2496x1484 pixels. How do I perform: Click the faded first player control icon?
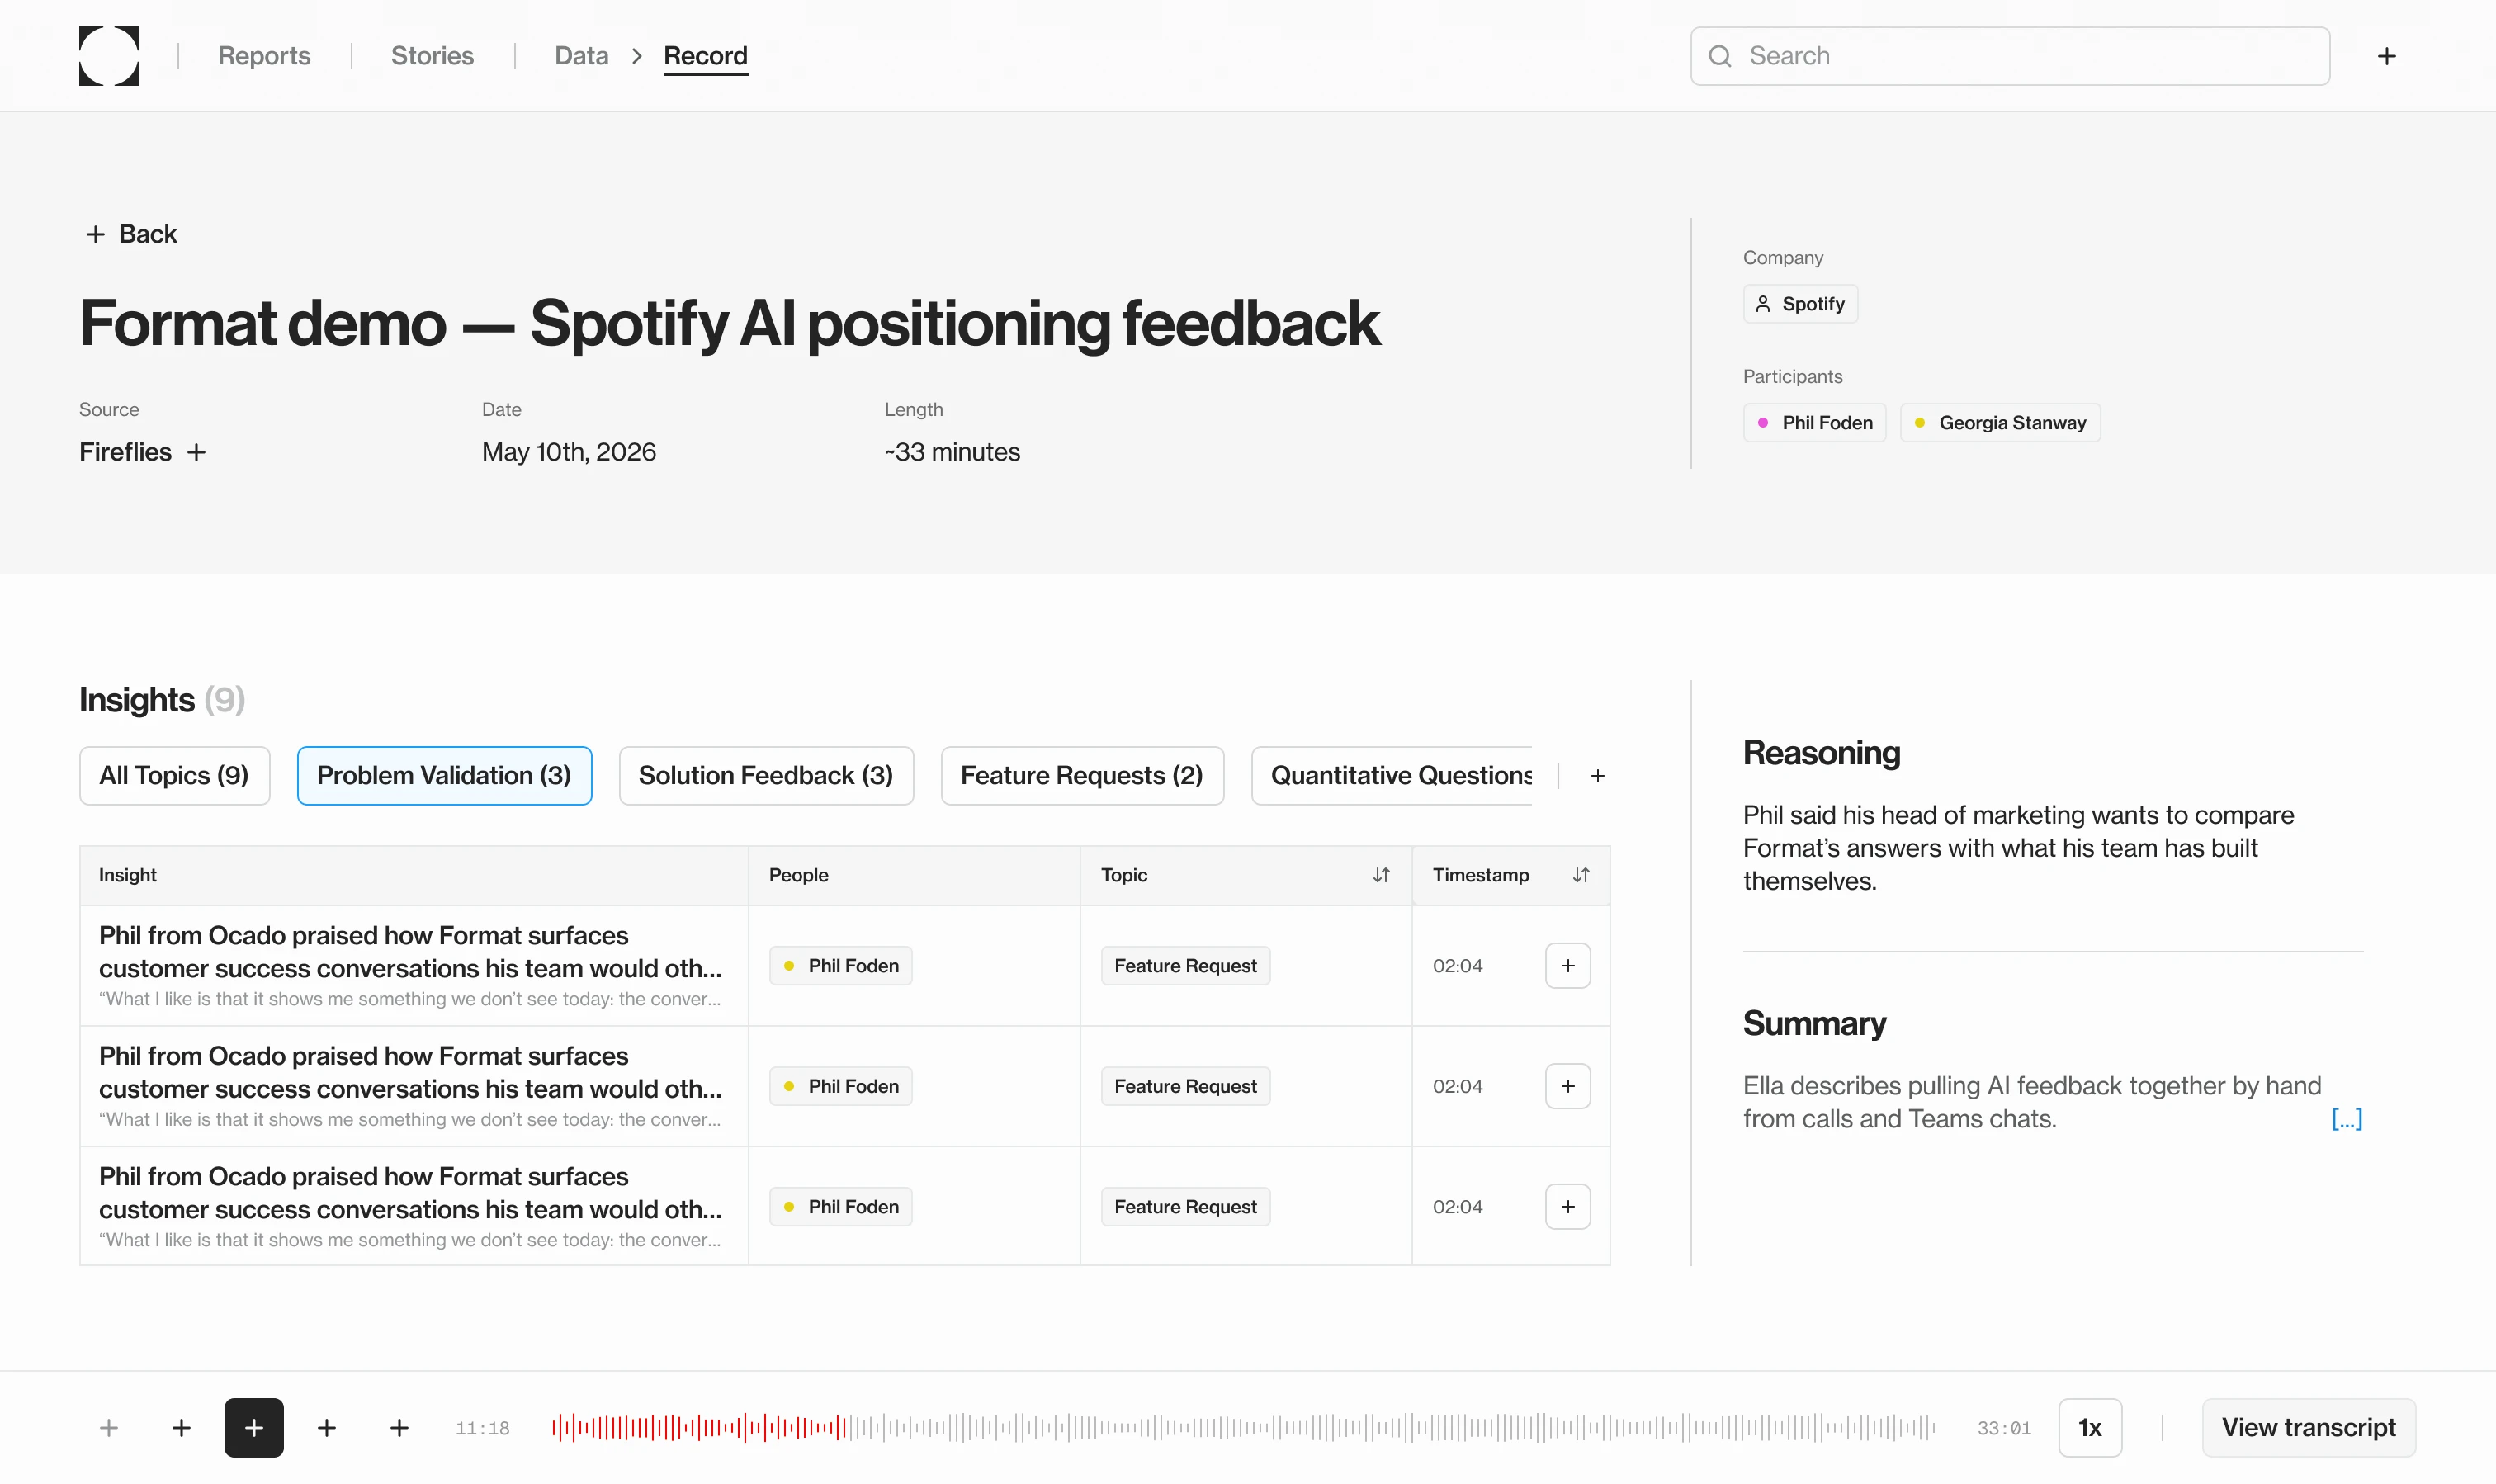[109, 1428]
